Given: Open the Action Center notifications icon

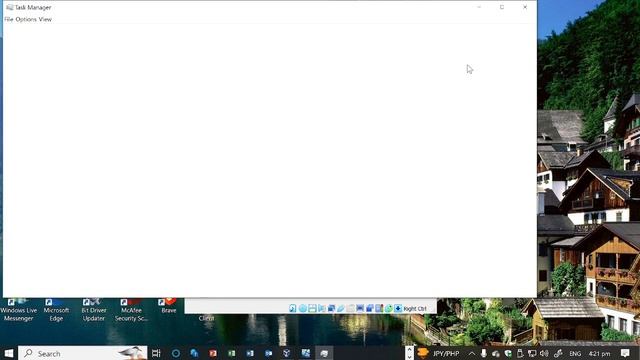Looking at the screenshot, I should click(625, 353).
